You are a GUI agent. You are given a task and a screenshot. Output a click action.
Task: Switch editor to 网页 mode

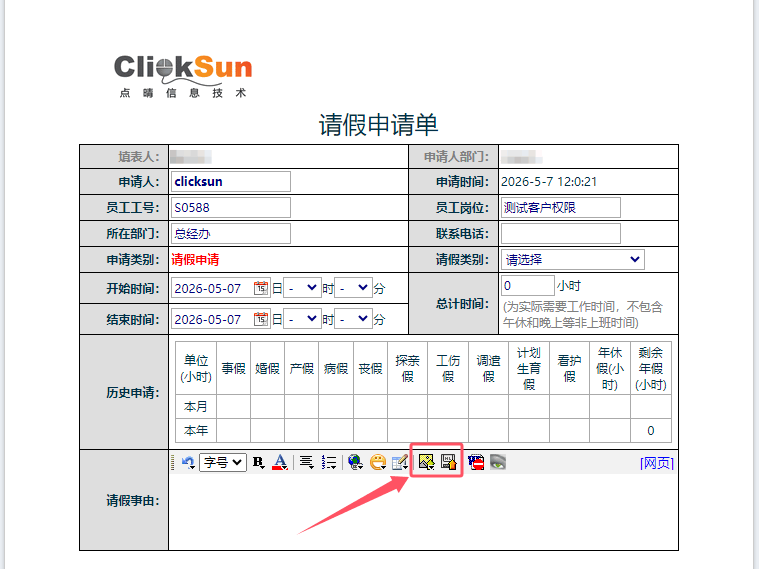click(x=656, y=463)
